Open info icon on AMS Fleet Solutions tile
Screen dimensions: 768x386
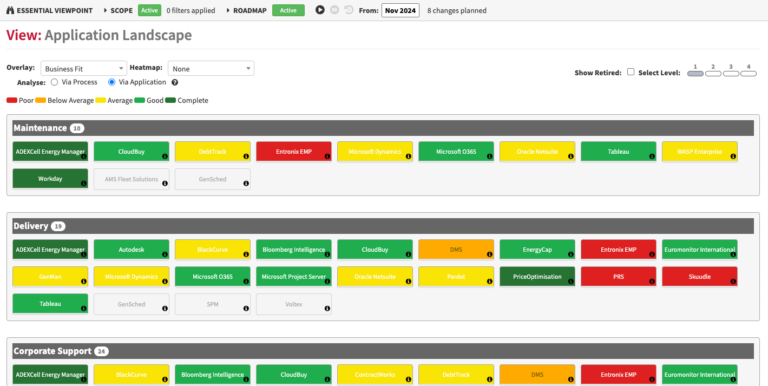pos(165,184)
